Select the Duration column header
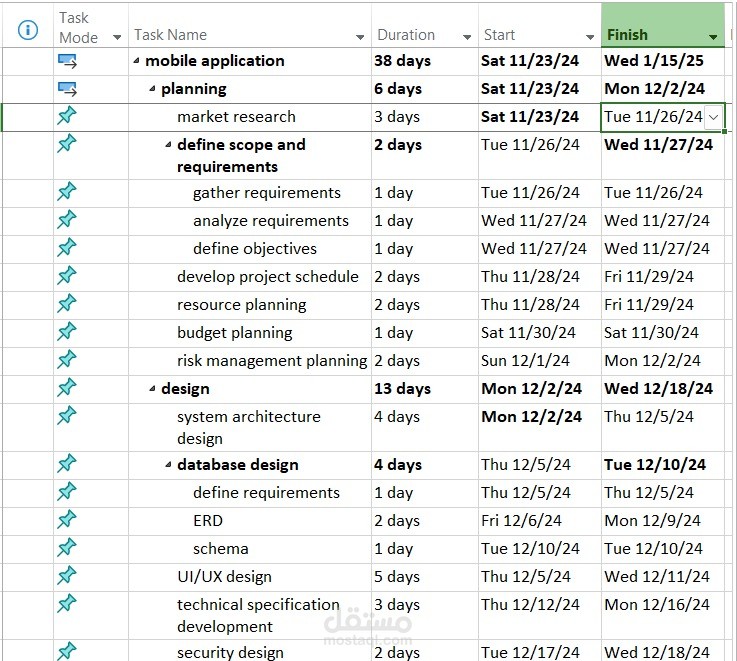 click(425, 25)
